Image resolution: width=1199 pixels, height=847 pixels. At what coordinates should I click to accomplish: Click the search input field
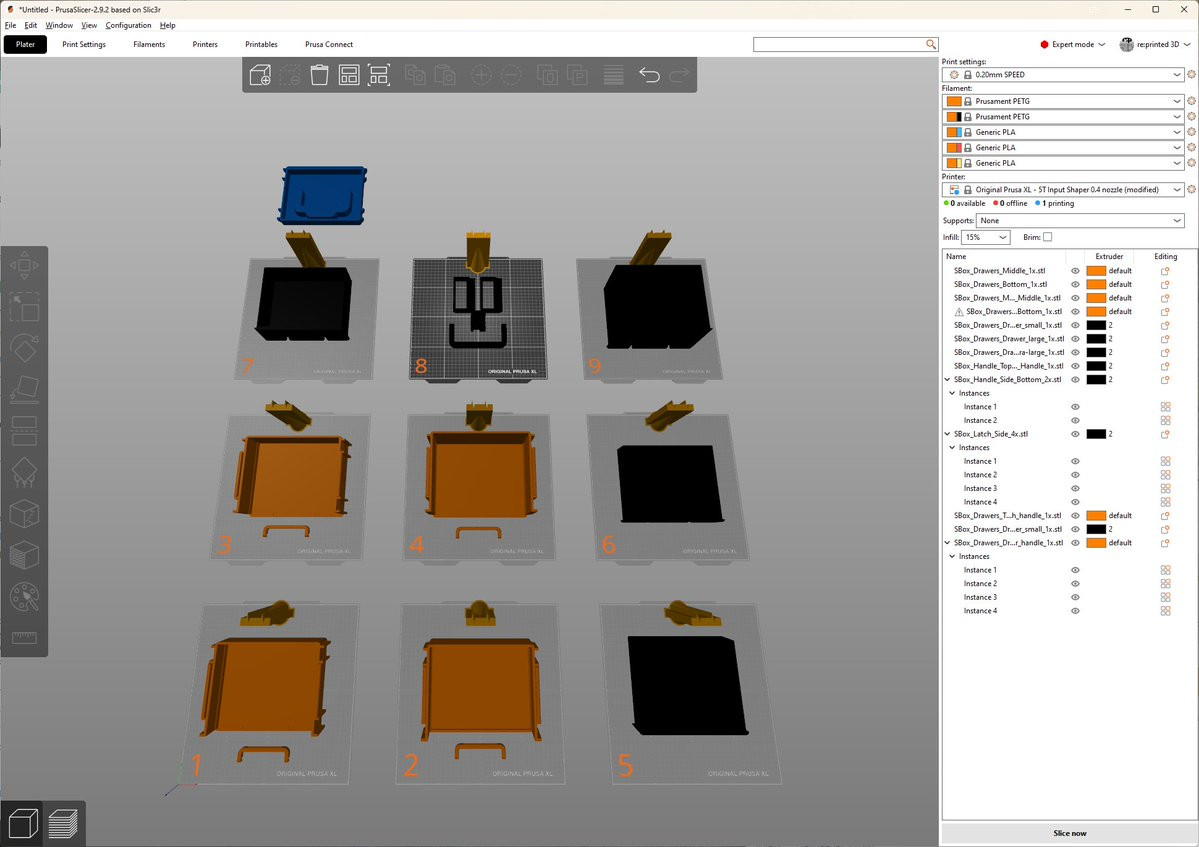pyautogui.click(x=845, y=44)
